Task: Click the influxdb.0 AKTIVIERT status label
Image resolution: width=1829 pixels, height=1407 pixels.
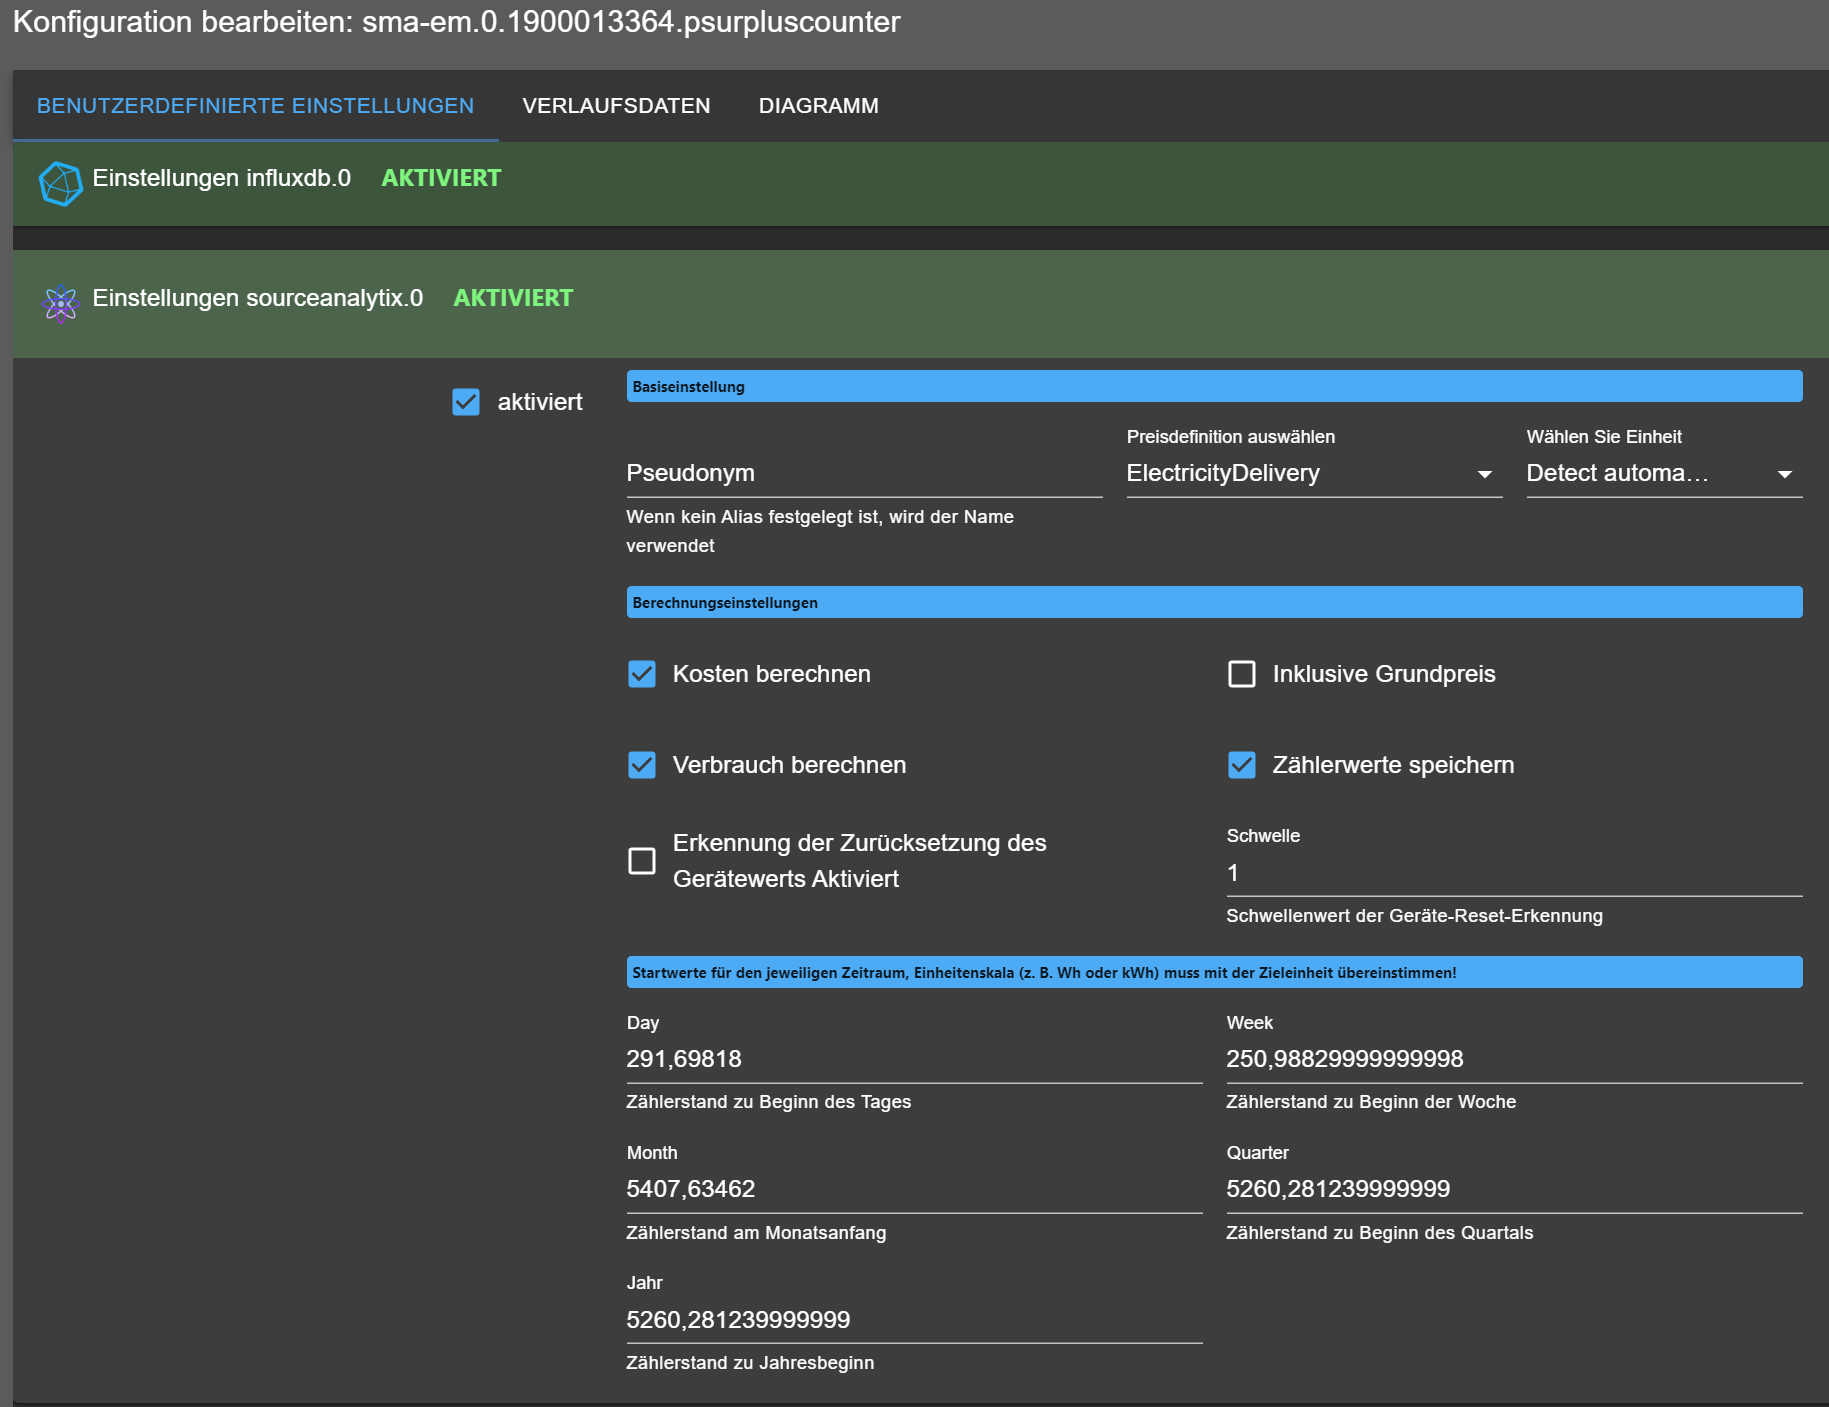Action: [441, 178]
